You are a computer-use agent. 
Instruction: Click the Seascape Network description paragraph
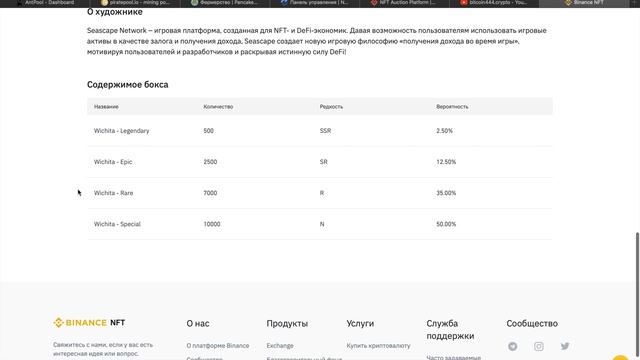[x=317, y=41]
